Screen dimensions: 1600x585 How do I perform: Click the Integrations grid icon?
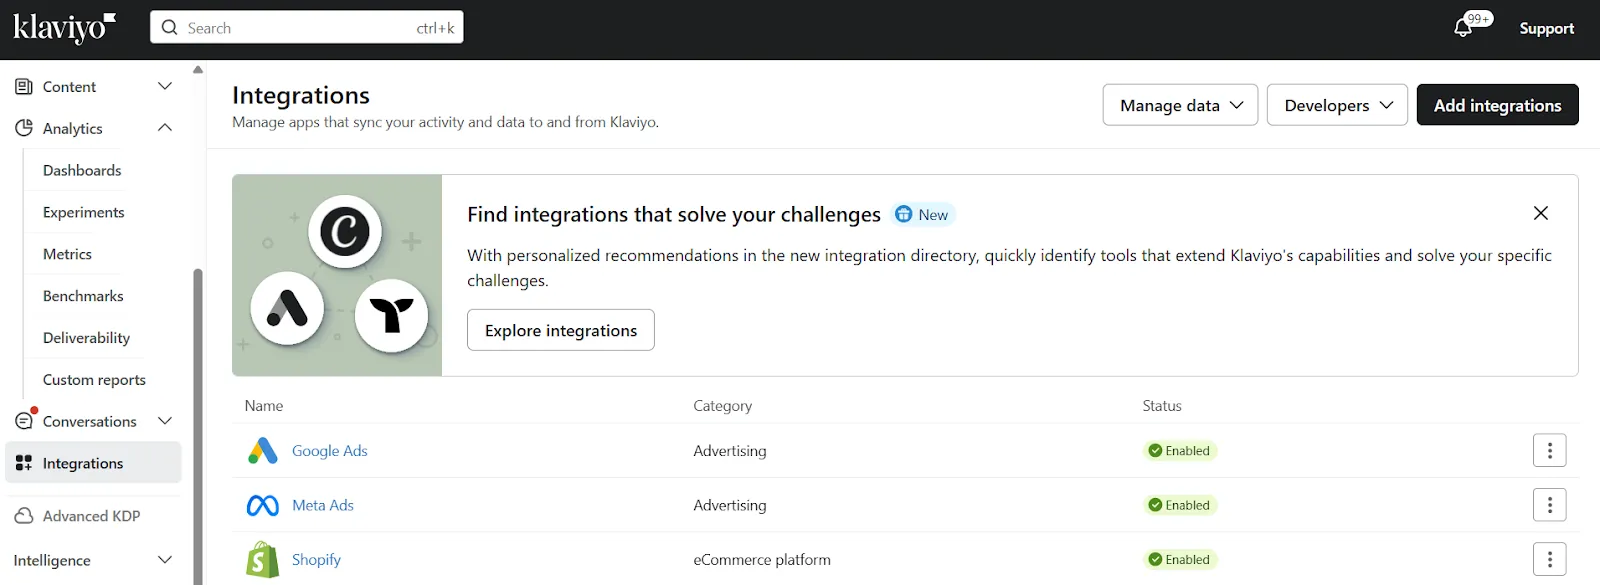pyautogui.click(x=24, y=463)
